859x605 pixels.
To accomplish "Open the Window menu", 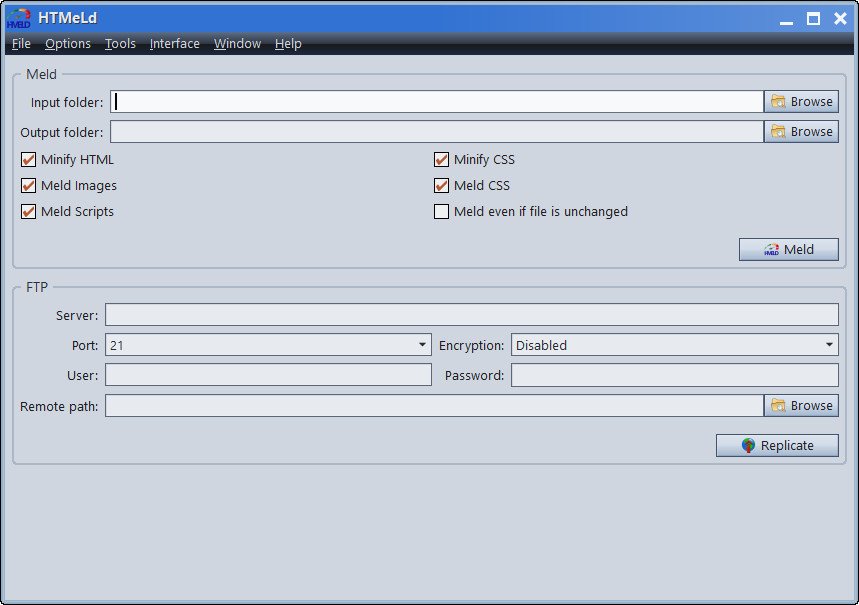I will (x=237, y=43).
